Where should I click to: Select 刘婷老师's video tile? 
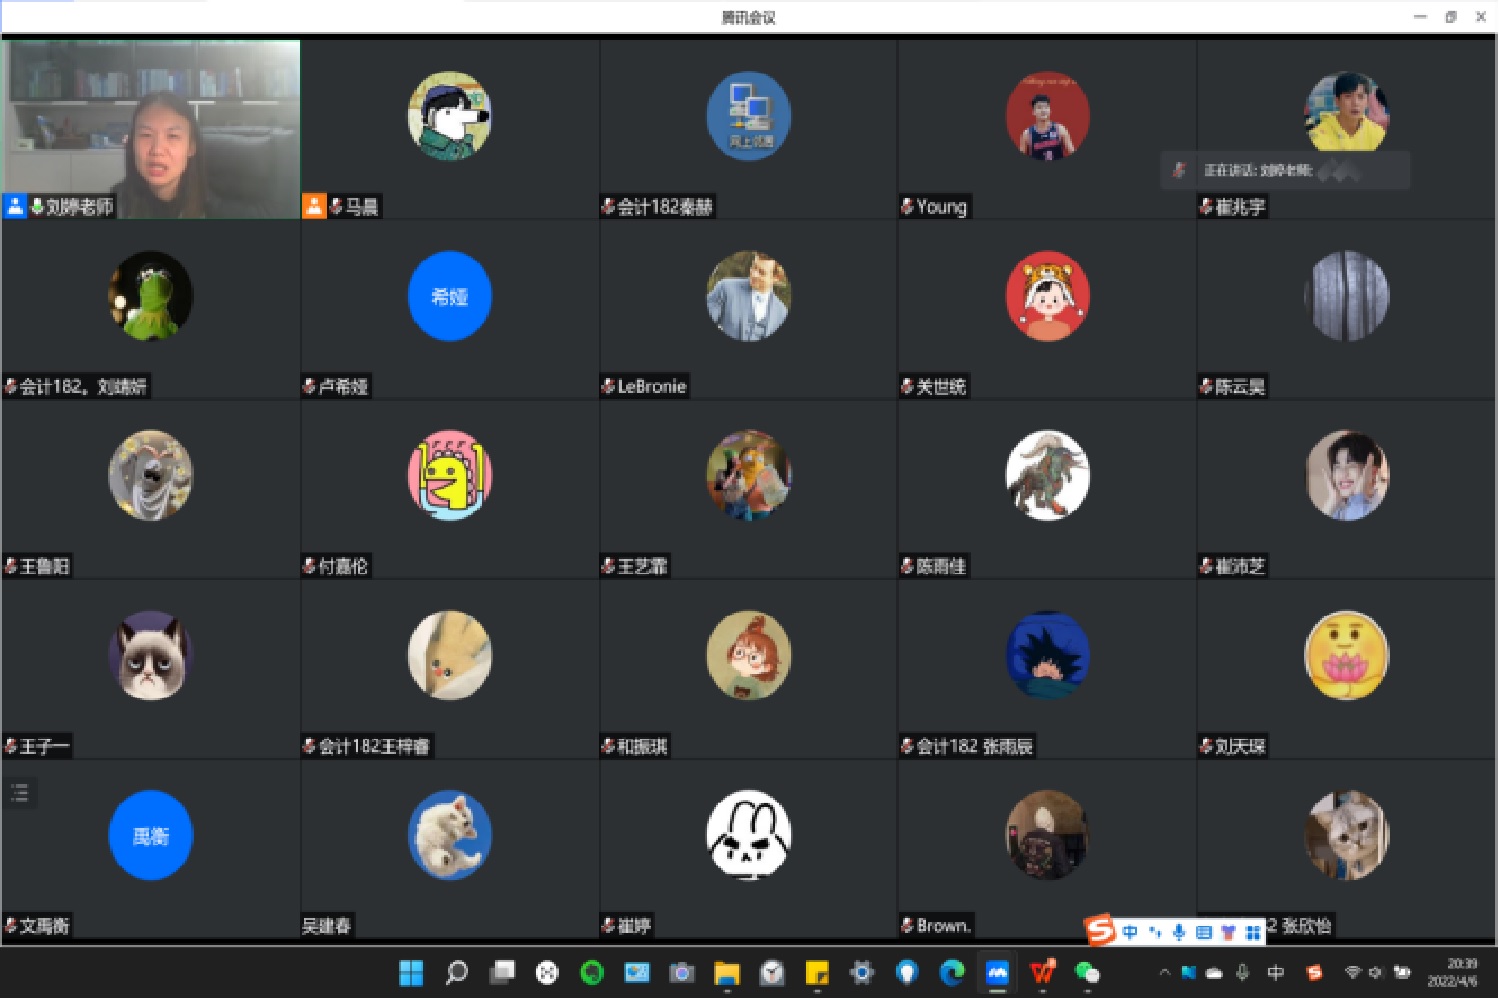(151, 128)
